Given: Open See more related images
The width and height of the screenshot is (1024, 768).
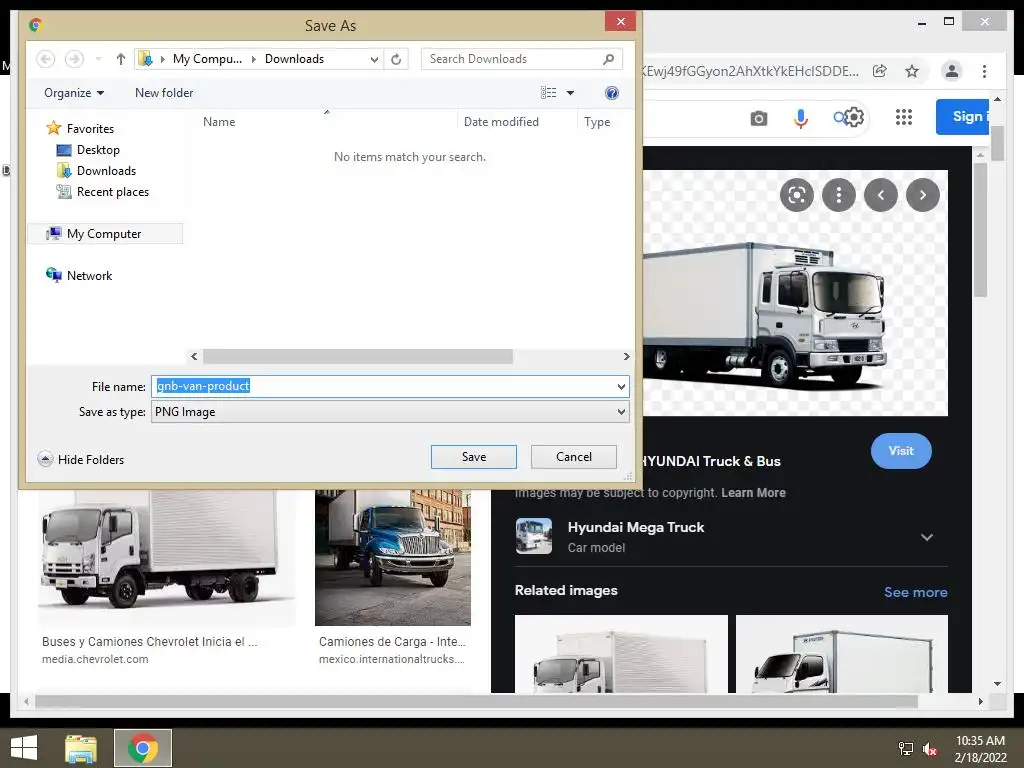Looking at the screenshot, I should pos(916,592).
